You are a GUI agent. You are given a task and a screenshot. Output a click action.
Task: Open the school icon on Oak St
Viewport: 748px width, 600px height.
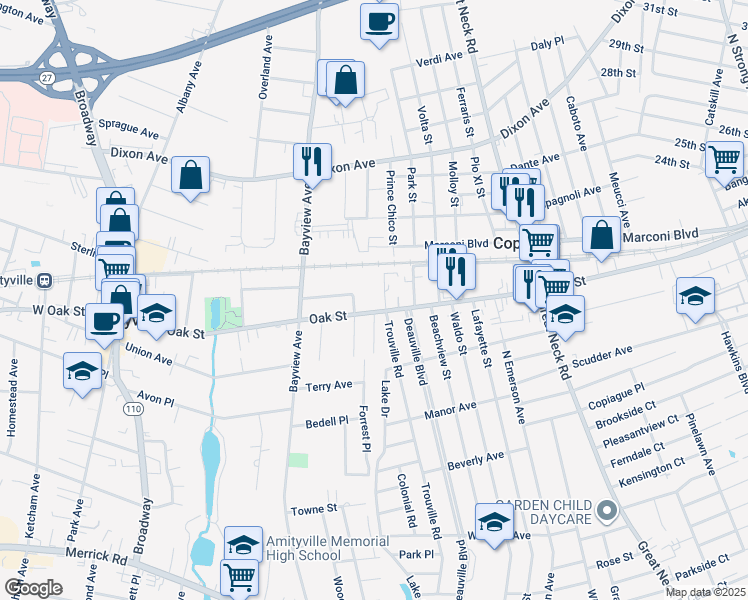point(156,313)
